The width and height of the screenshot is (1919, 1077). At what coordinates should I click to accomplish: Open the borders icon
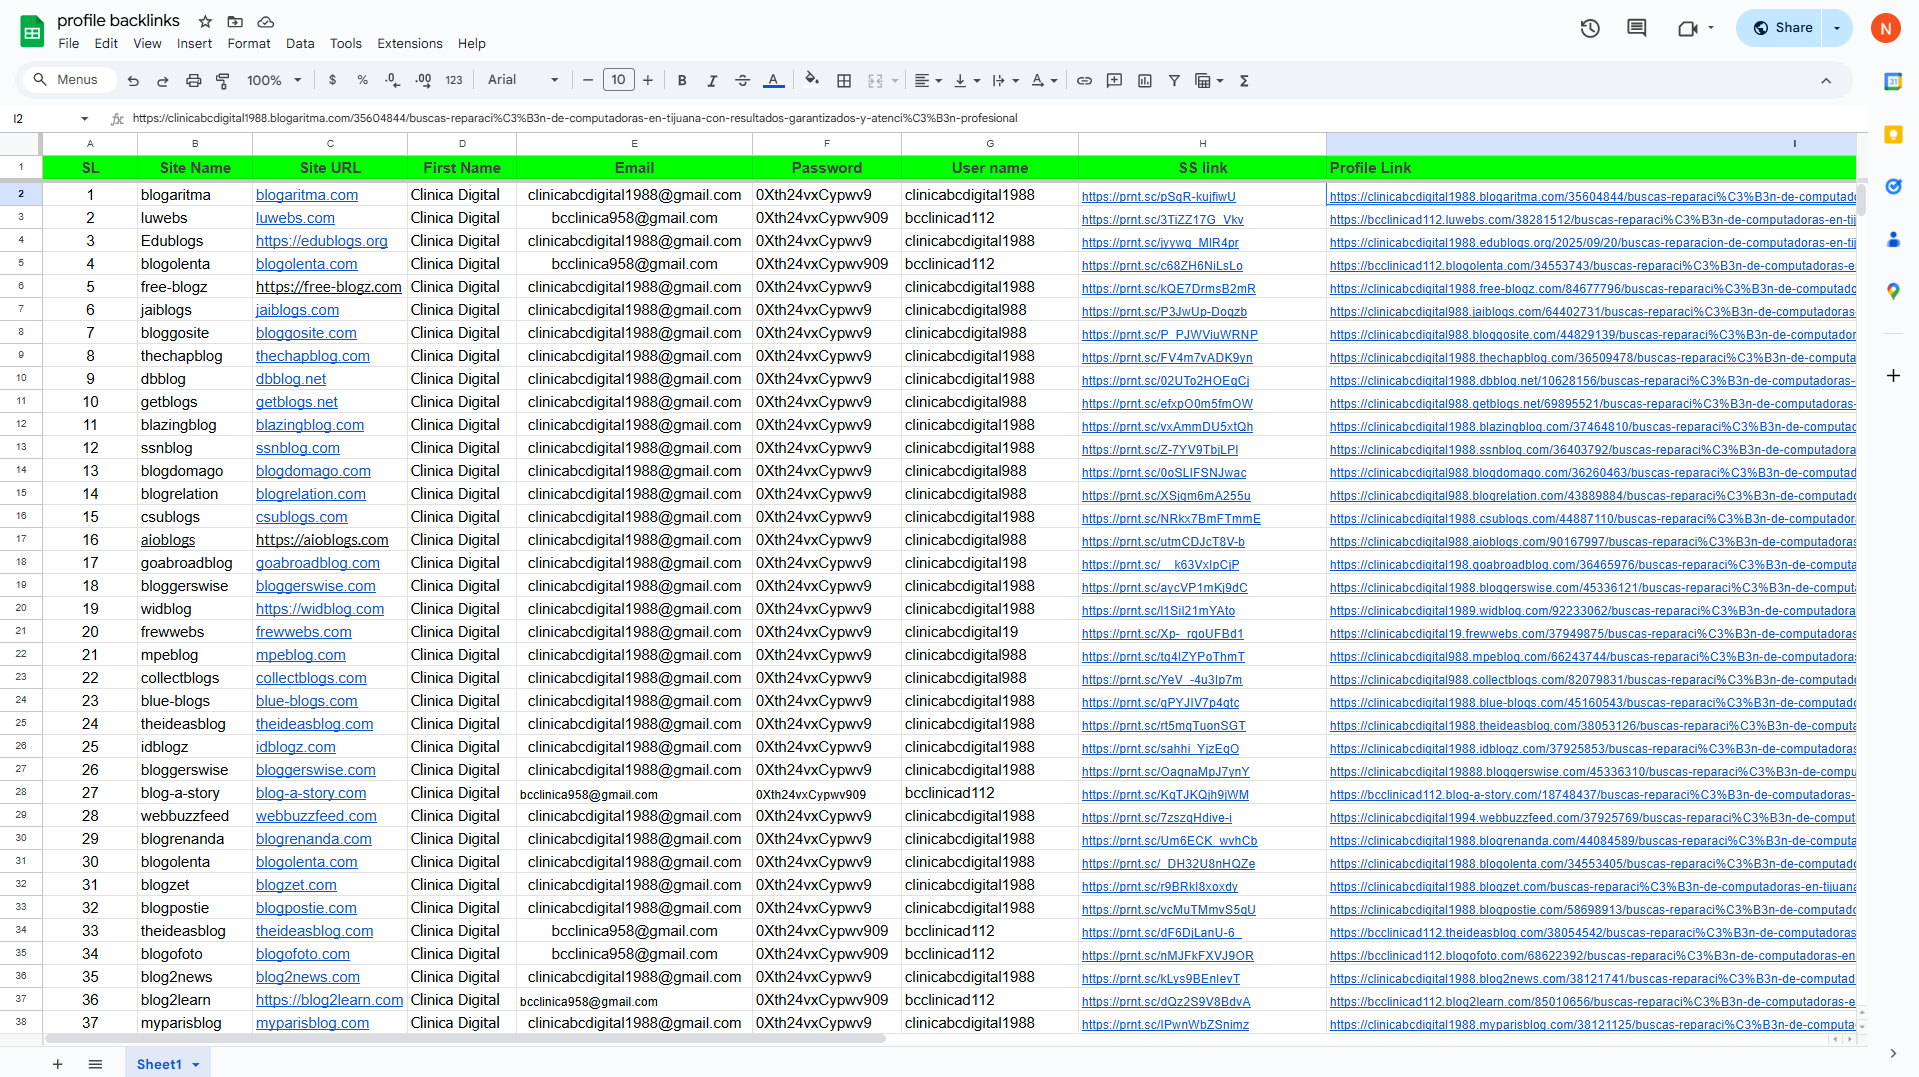845,80
